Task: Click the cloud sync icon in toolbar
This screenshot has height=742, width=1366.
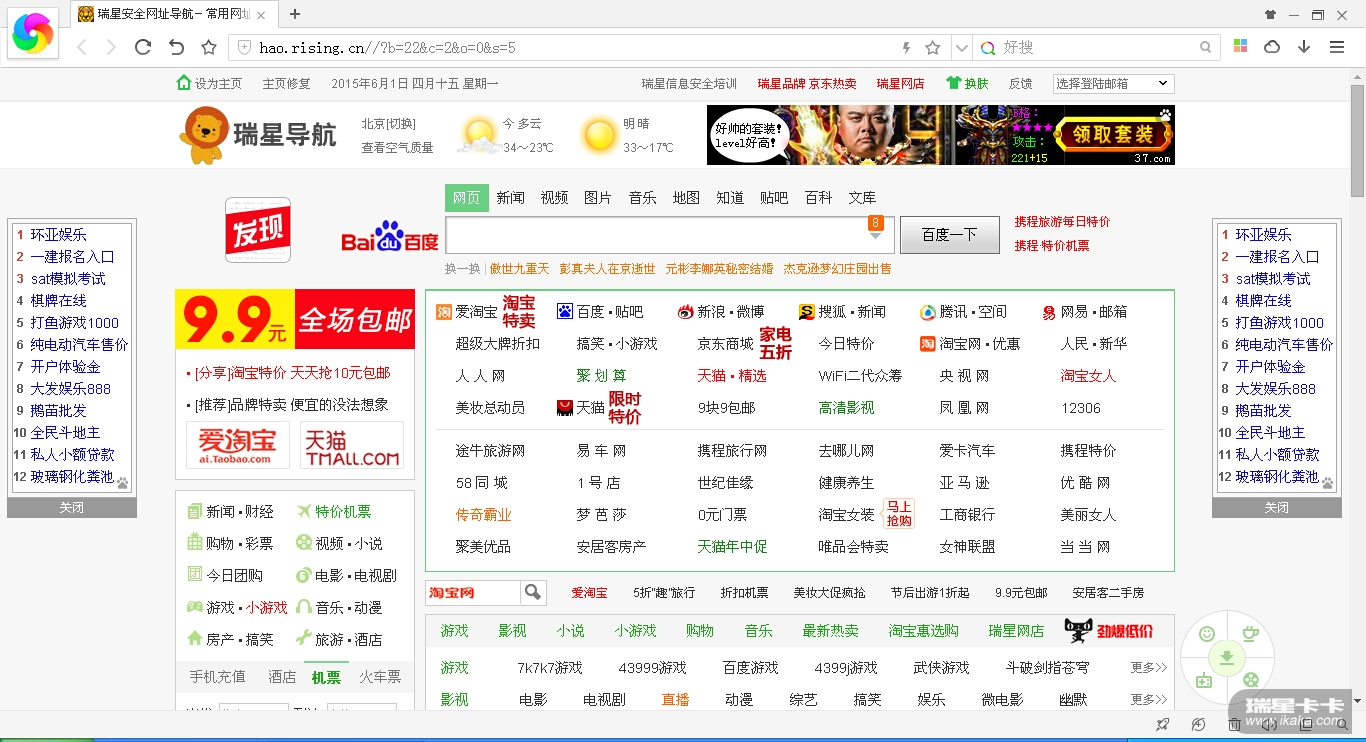Action: 1272,47
